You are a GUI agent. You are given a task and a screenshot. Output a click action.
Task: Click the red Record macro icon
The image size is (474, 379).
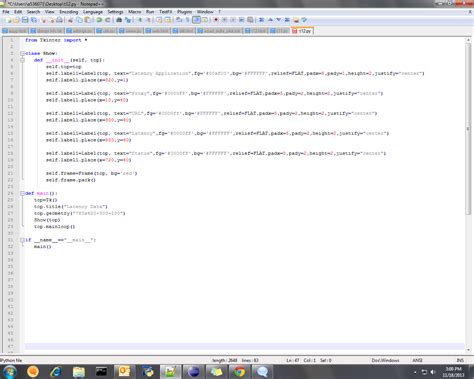(216, 20)
